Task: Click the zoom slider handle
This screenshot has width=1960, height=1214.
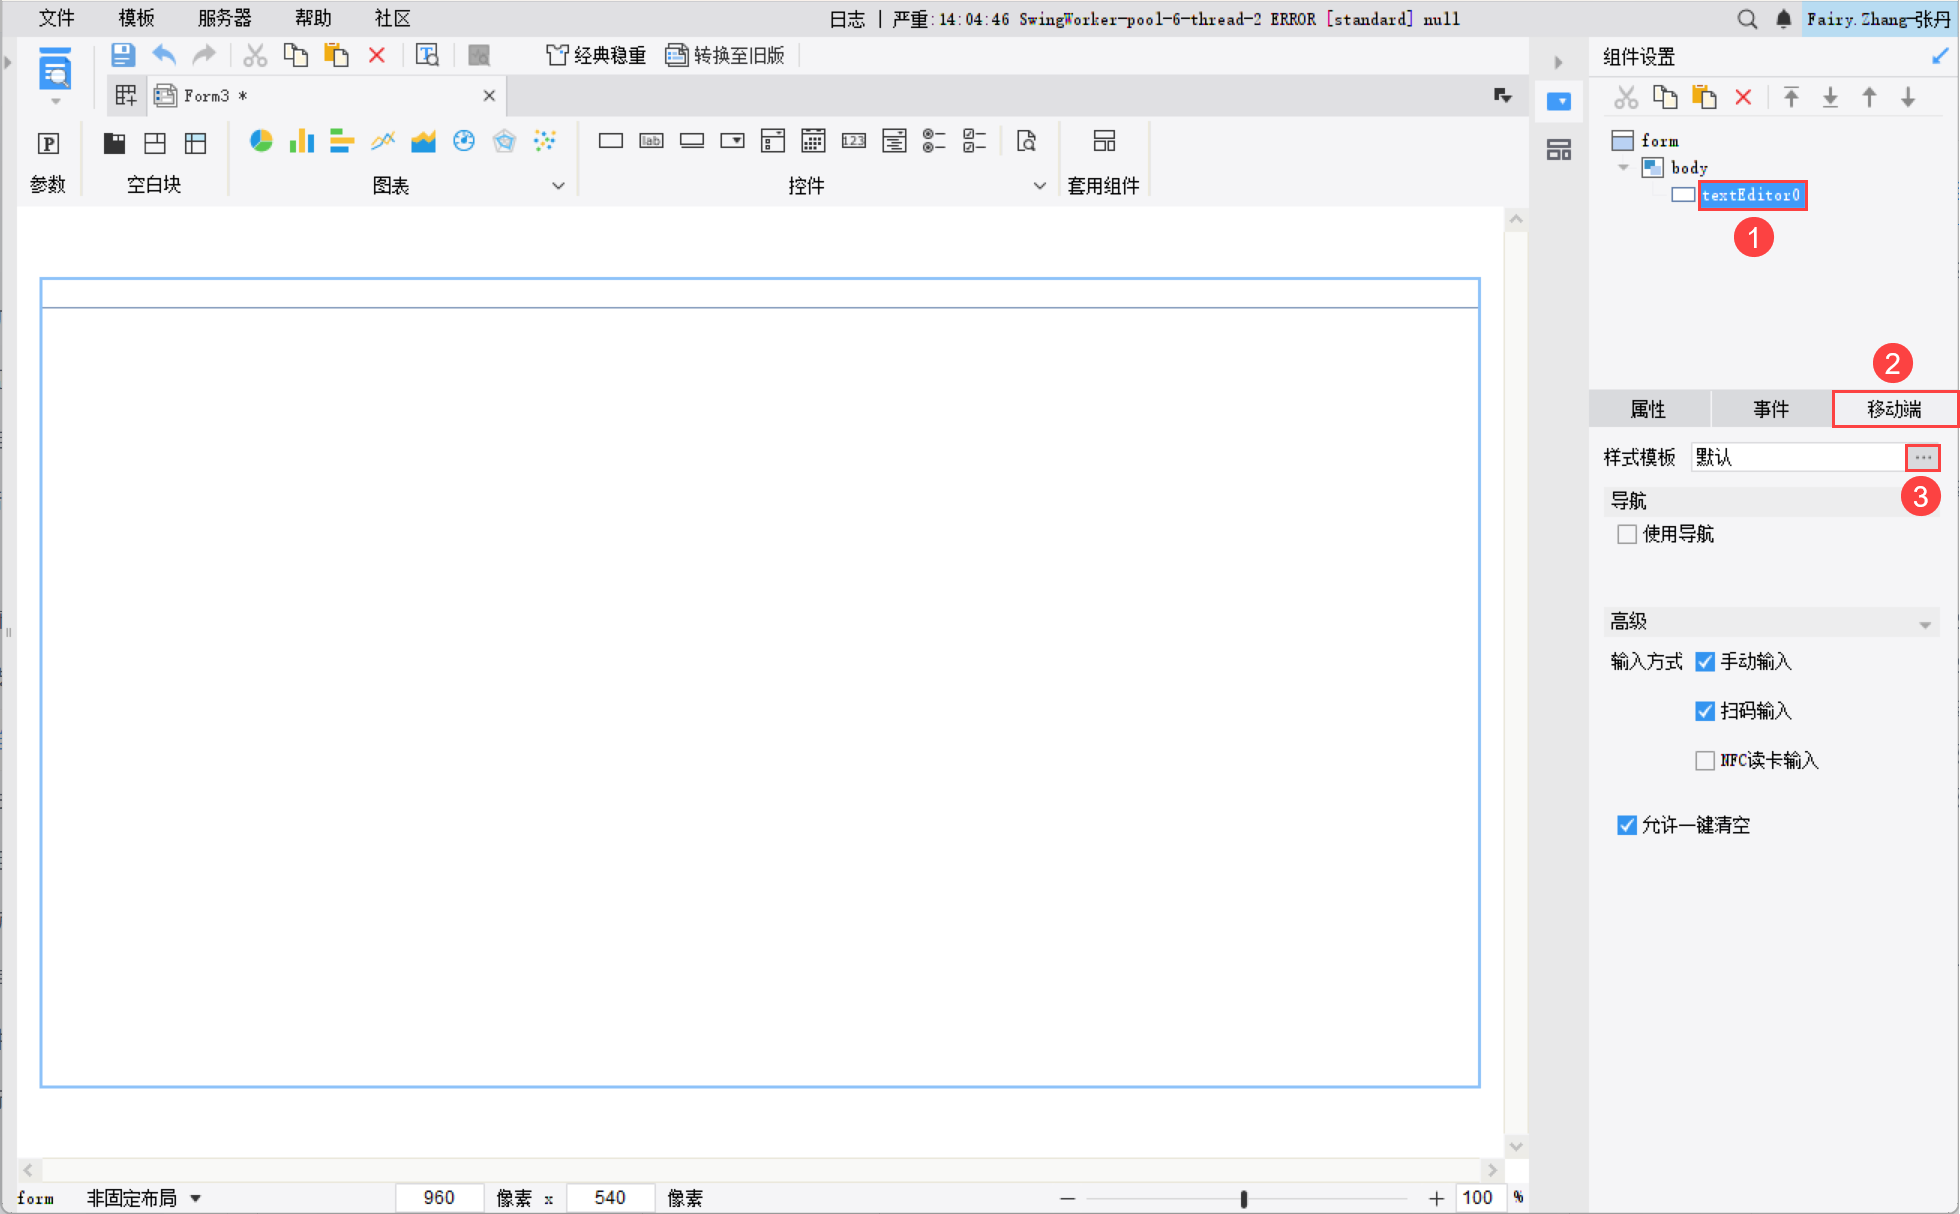Action: pos(1244,1198)
